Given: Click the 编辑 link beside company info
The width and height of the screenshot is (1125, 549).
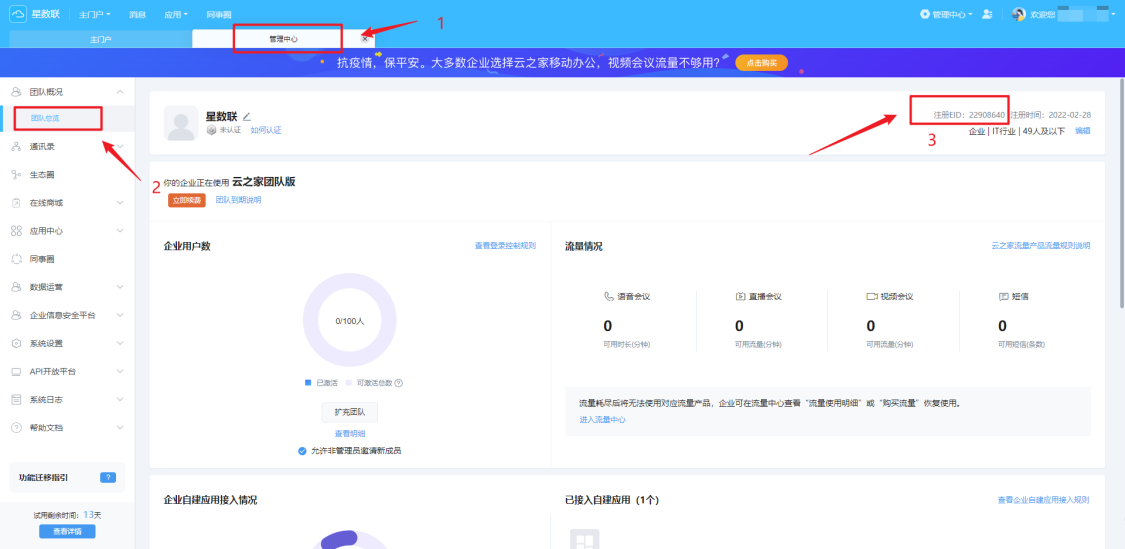Looking at the screenshot, I should 1083,131.
